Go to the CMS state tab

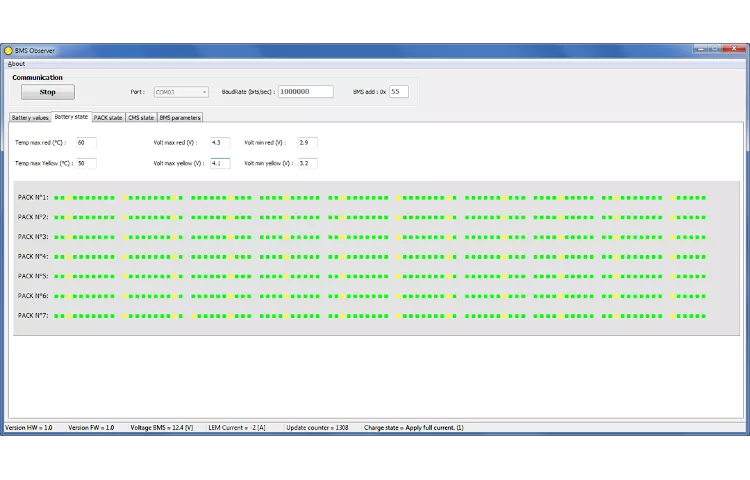tap(141, 118)
